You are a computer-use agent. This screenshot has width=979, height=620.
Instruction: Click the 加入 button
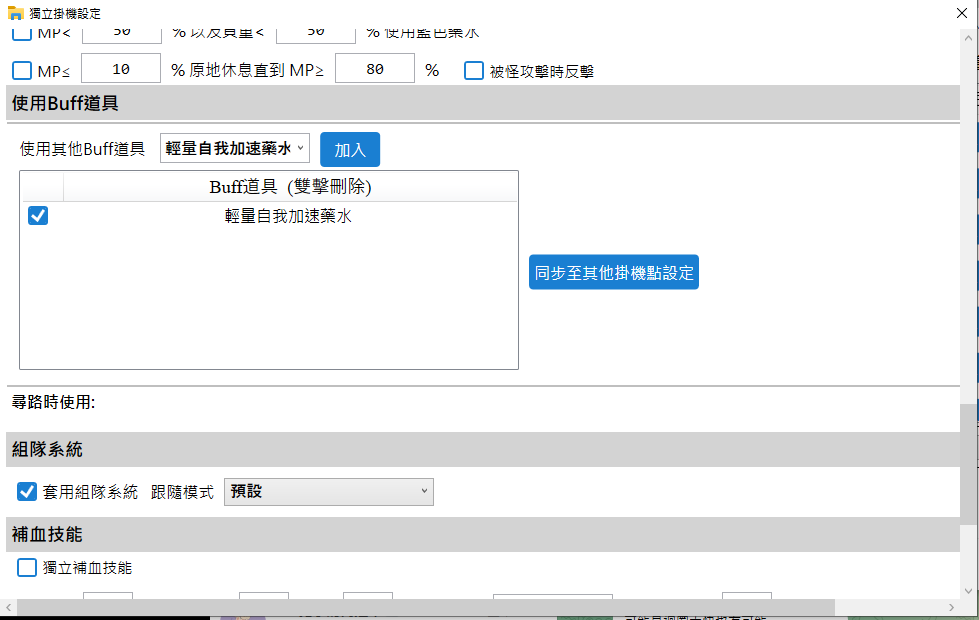click(x=349, y=149)
